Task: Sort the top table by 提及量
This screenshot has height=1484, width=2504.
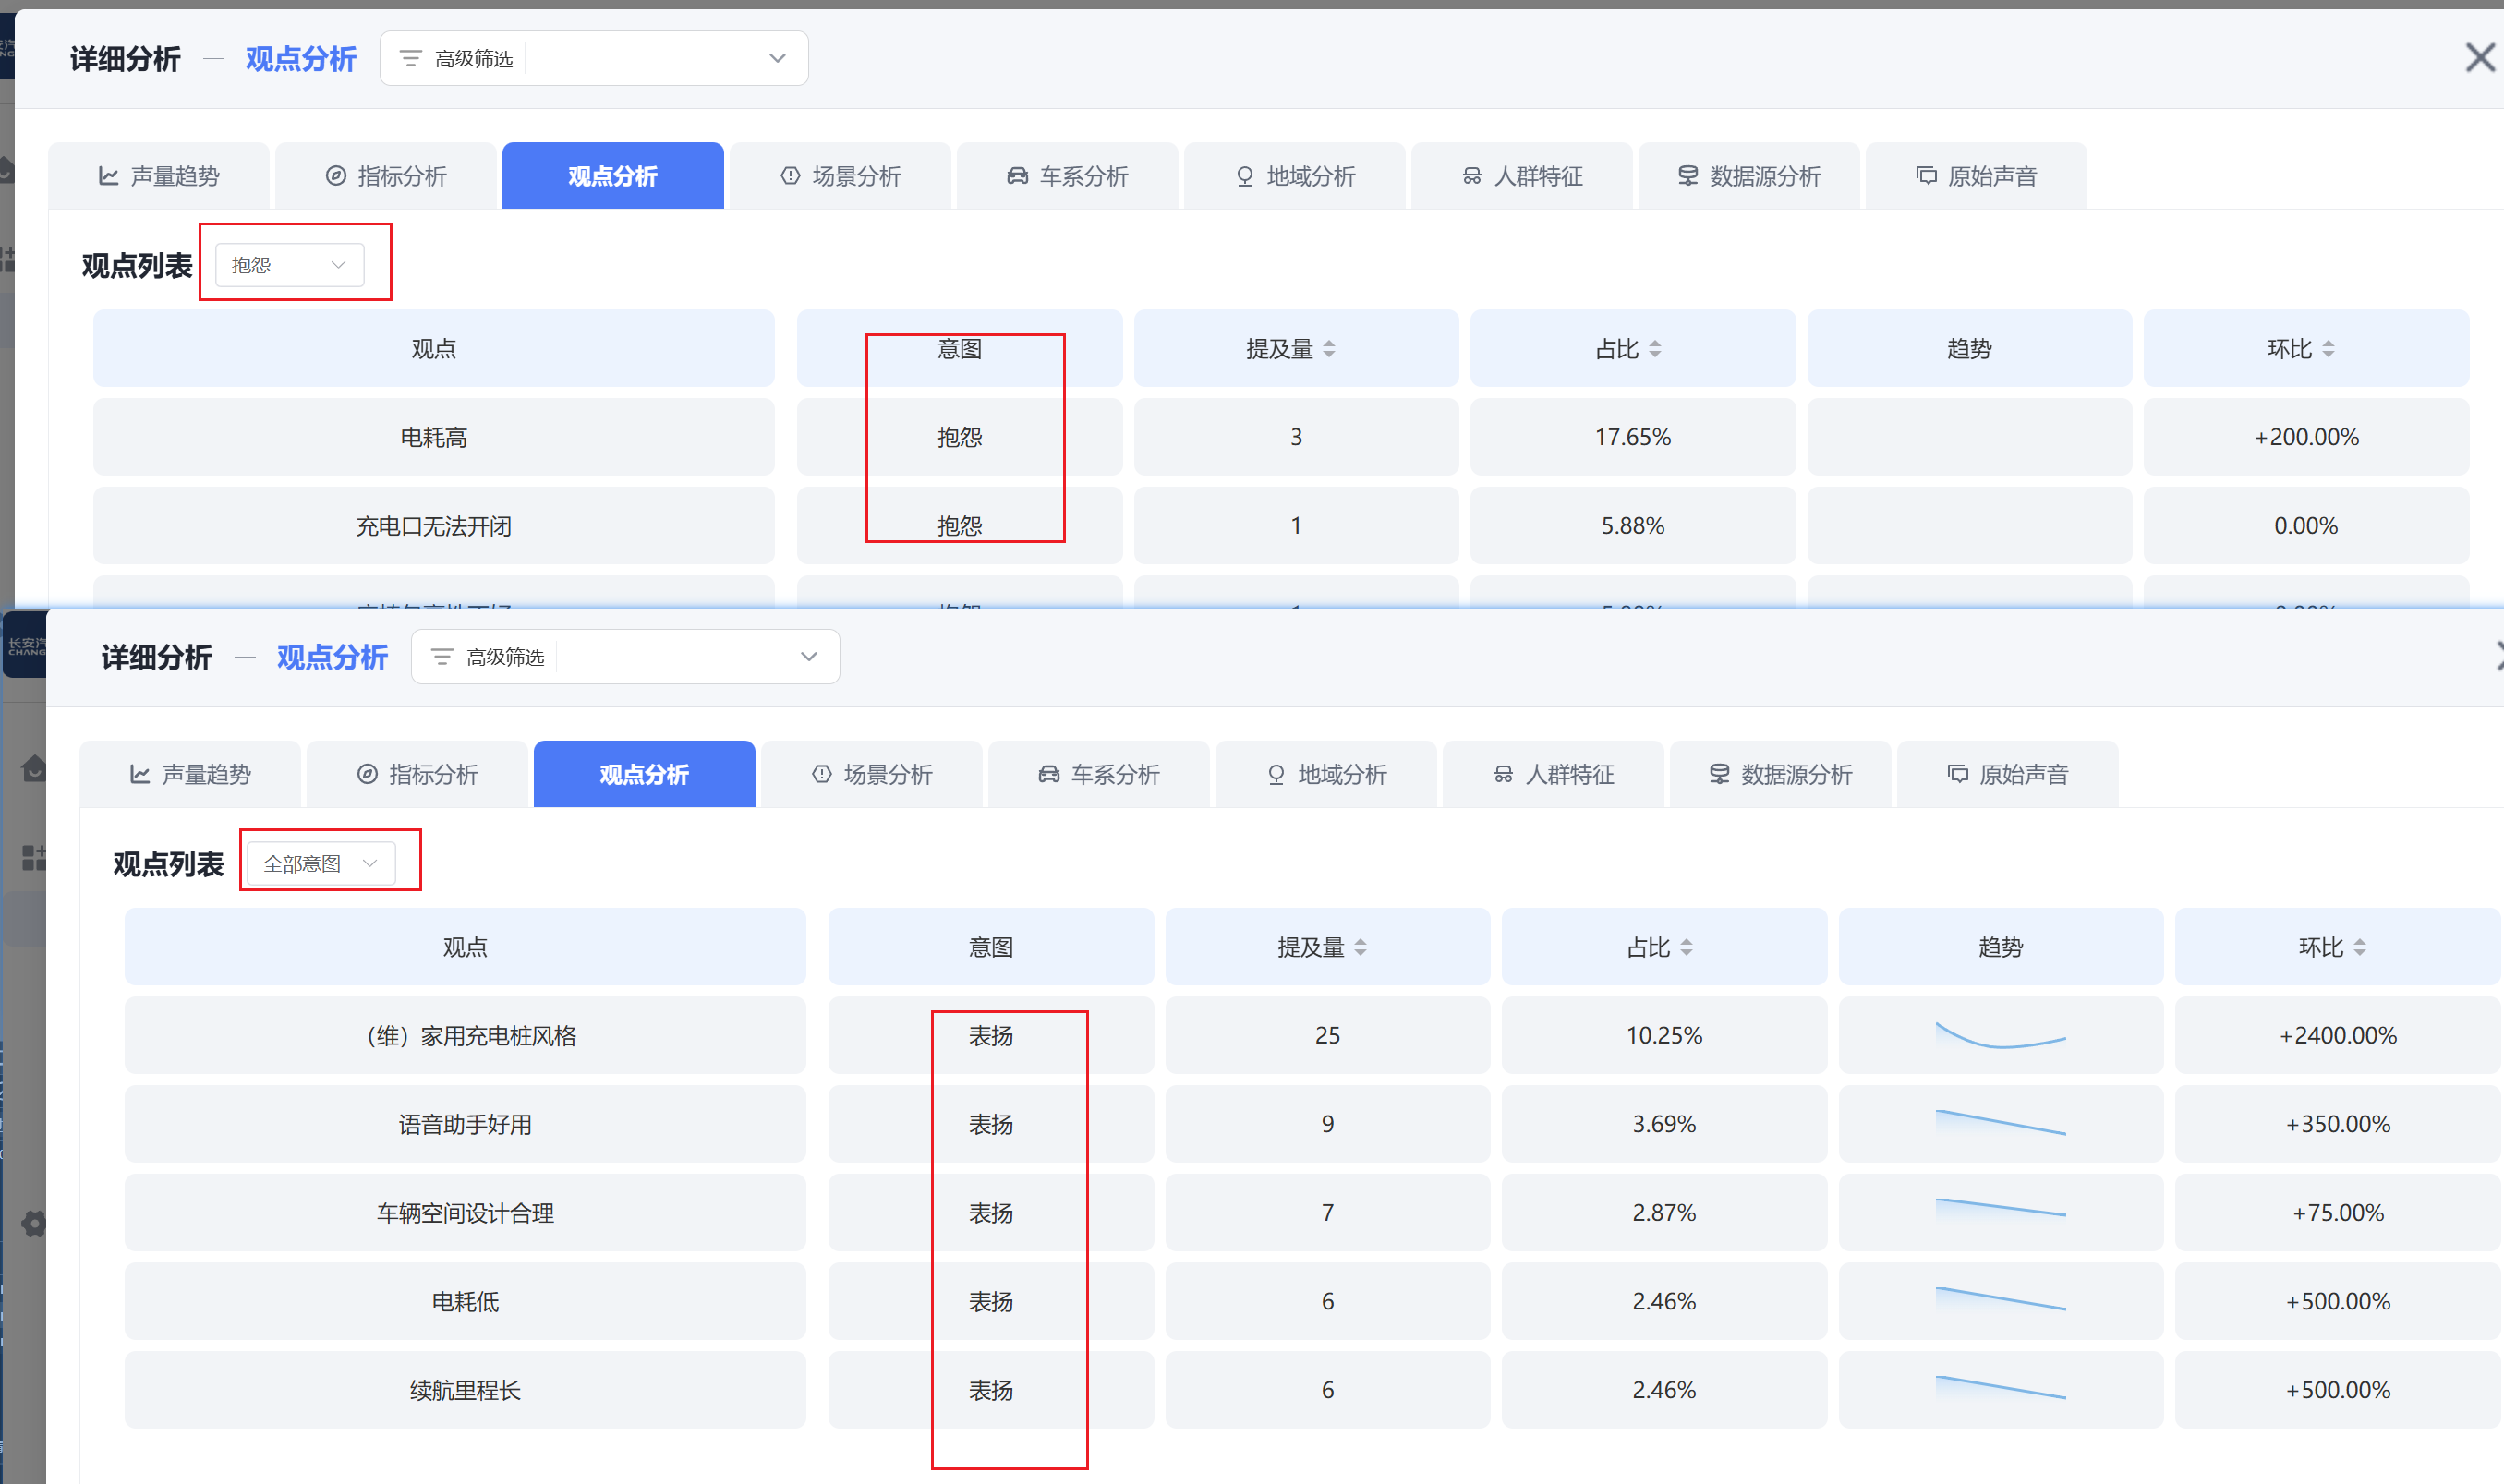Action: pyautogui.click(x=1329, y=349)
